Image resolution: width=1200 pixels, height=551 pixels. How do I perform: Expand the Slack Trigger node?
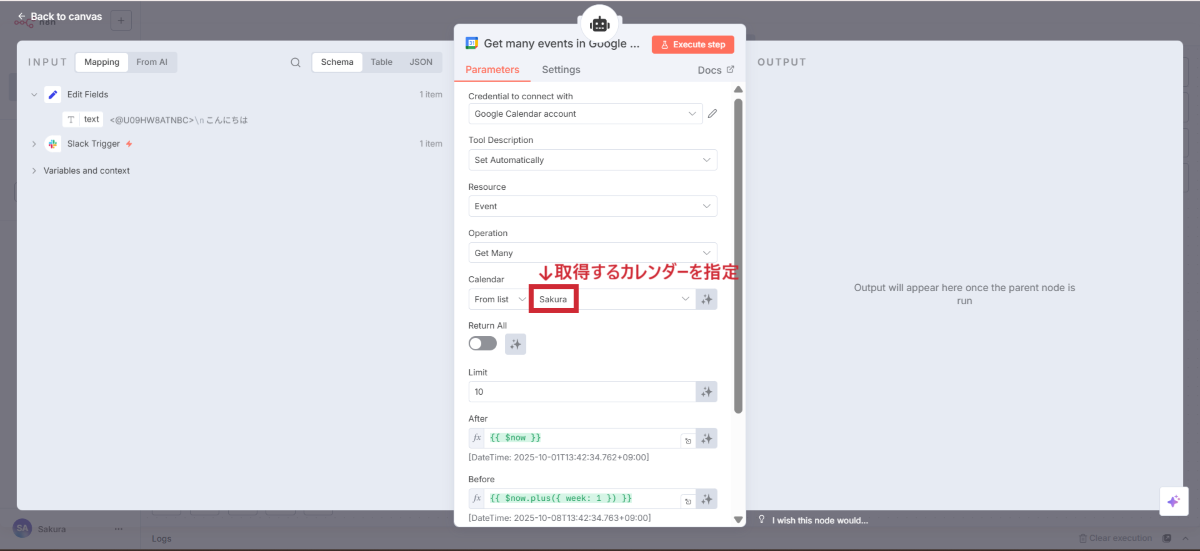pyautogui.click(x=34, y=144)
